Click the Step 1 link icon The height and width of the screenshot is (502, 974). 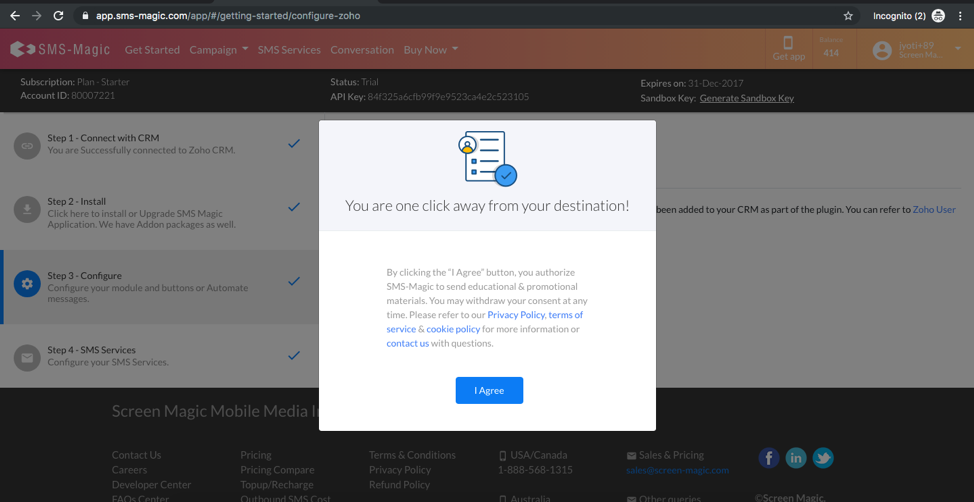[x=27, y=146]
